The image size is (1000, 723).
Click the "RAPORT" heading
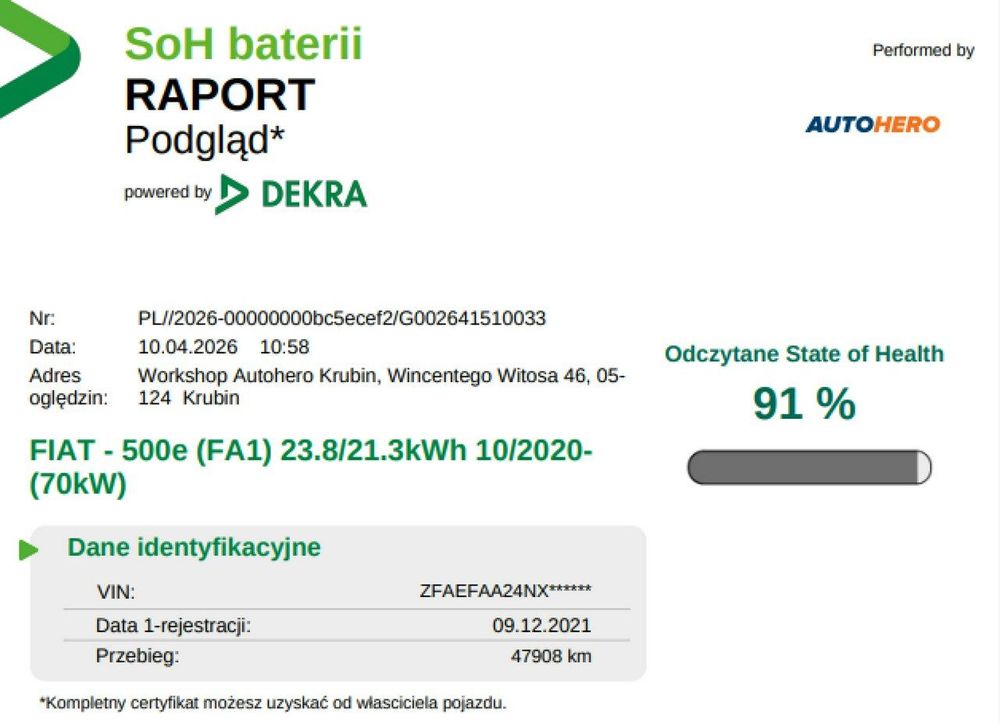(219, 94)
